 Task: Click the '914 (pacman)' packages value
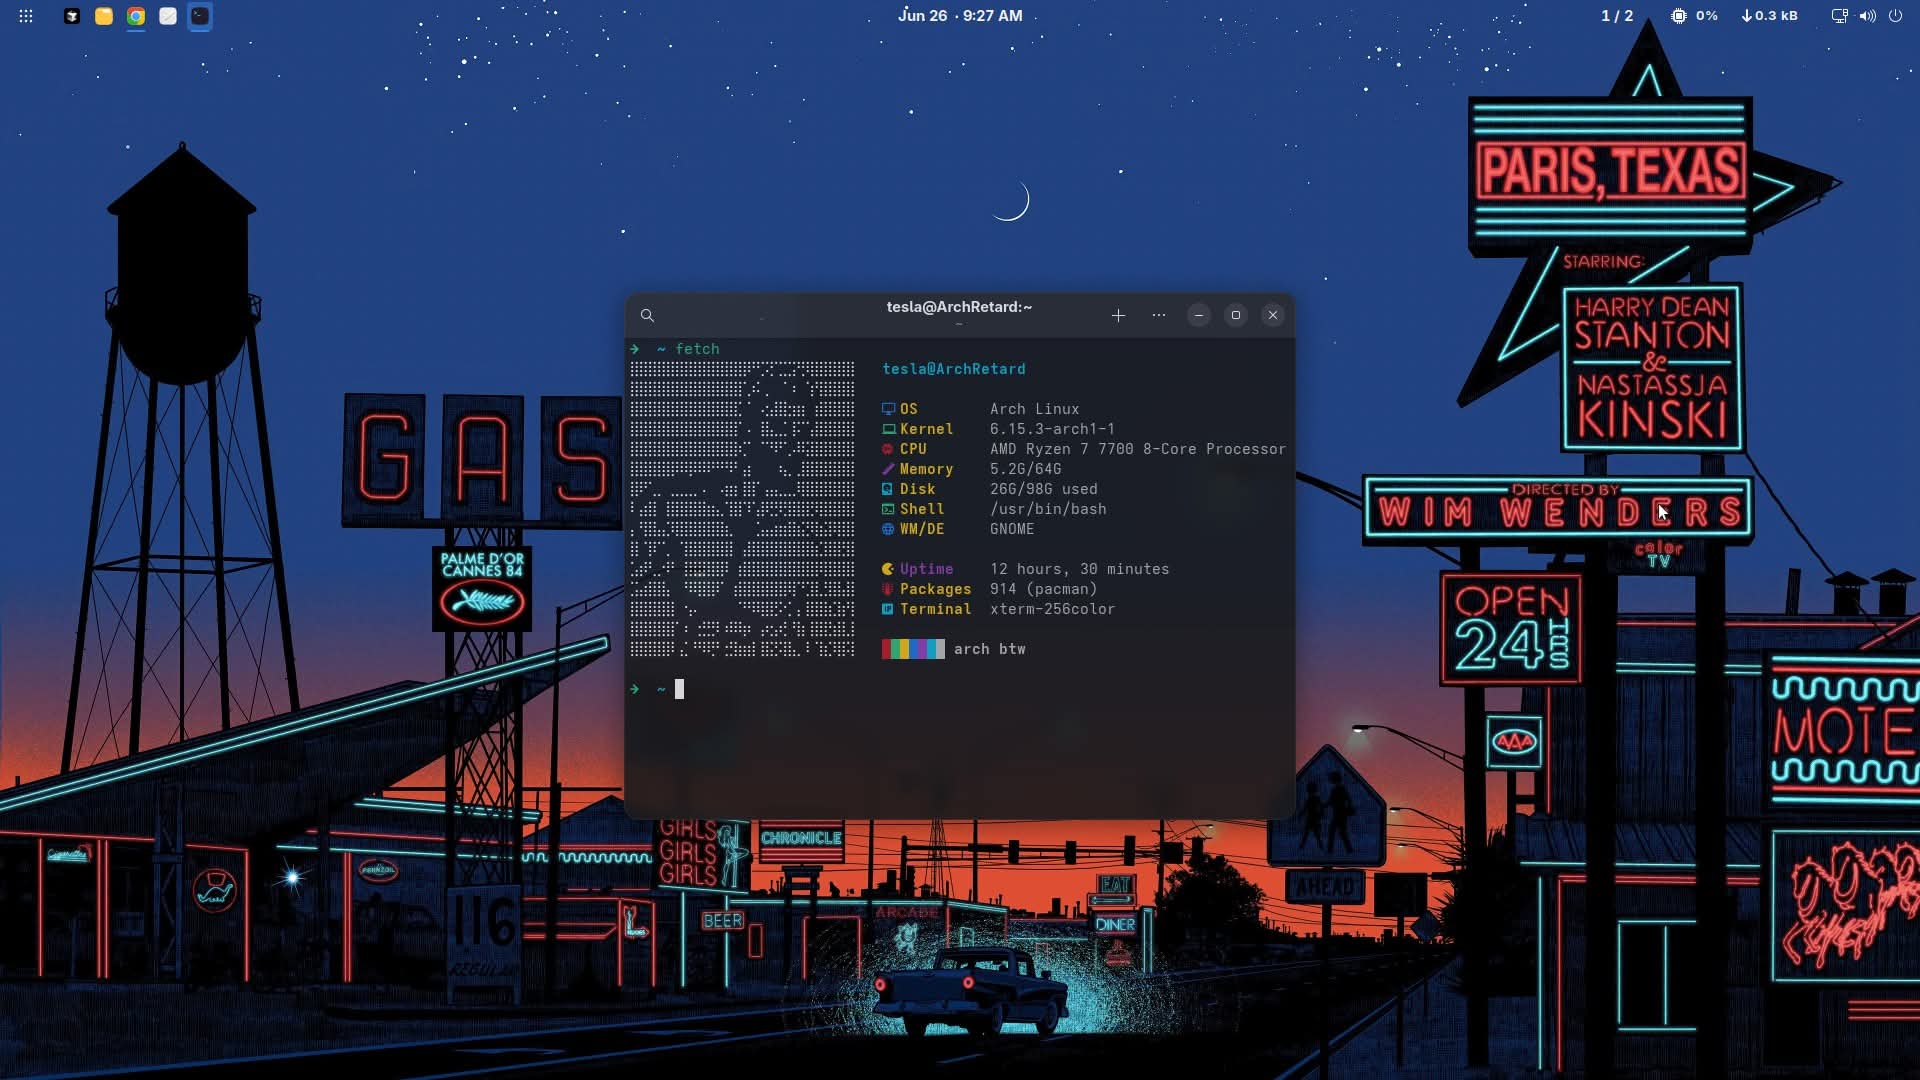click(1043, 589)
